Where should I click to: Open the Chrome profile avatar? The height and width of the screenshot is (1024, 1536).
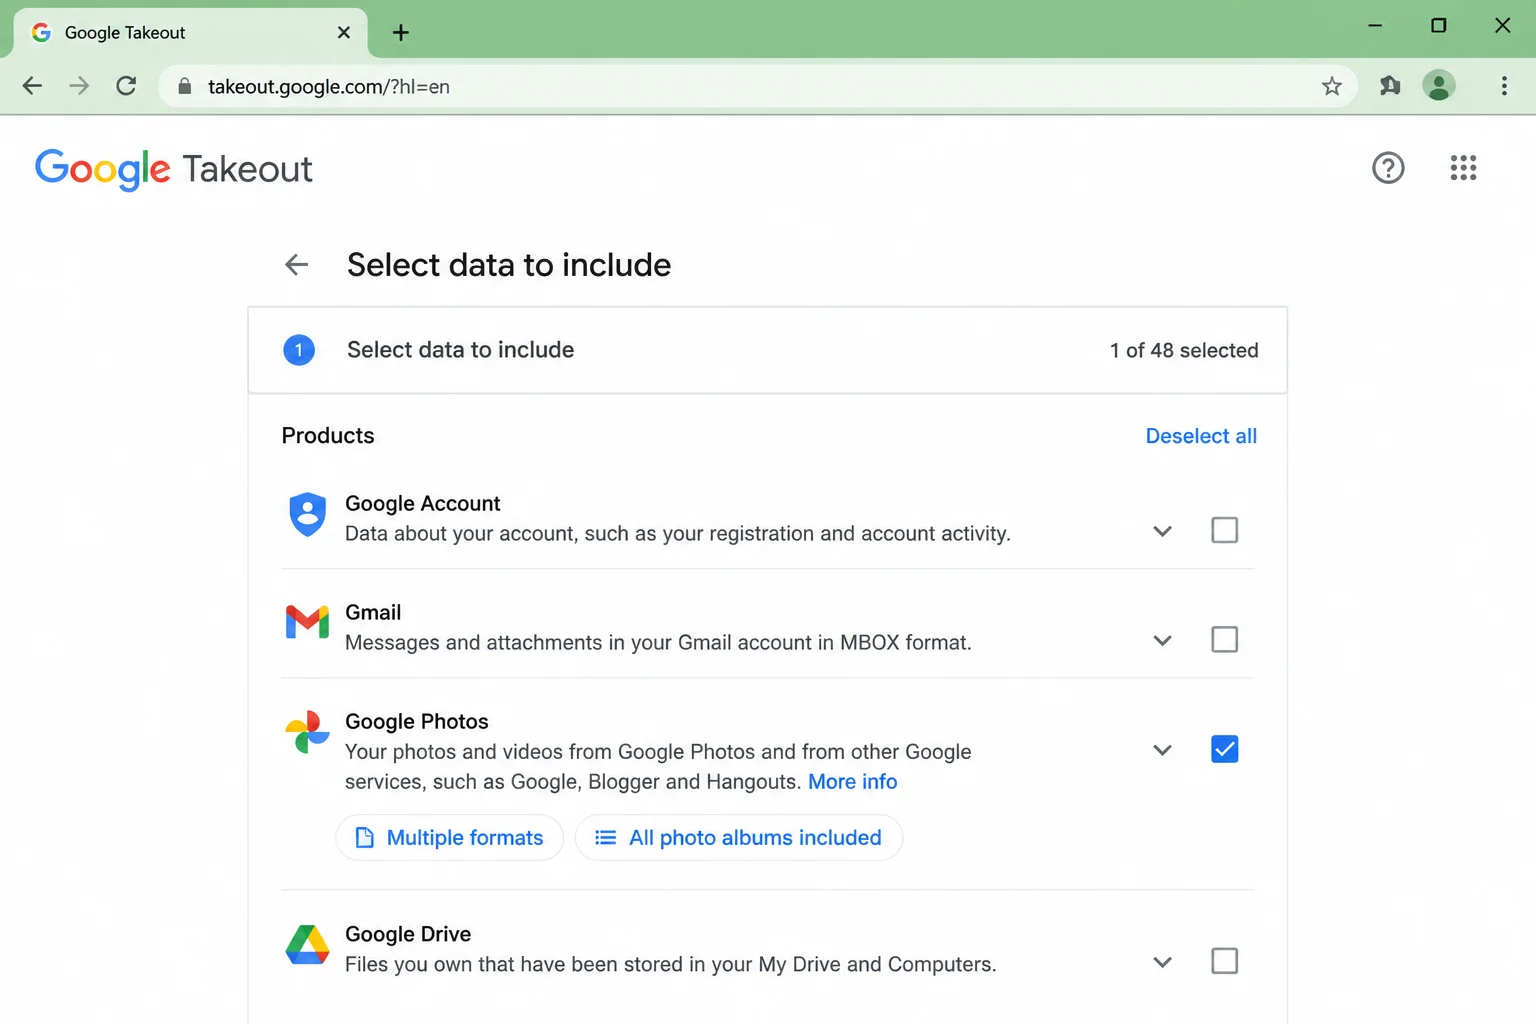pyautogui.click(x=1439, y=86)
